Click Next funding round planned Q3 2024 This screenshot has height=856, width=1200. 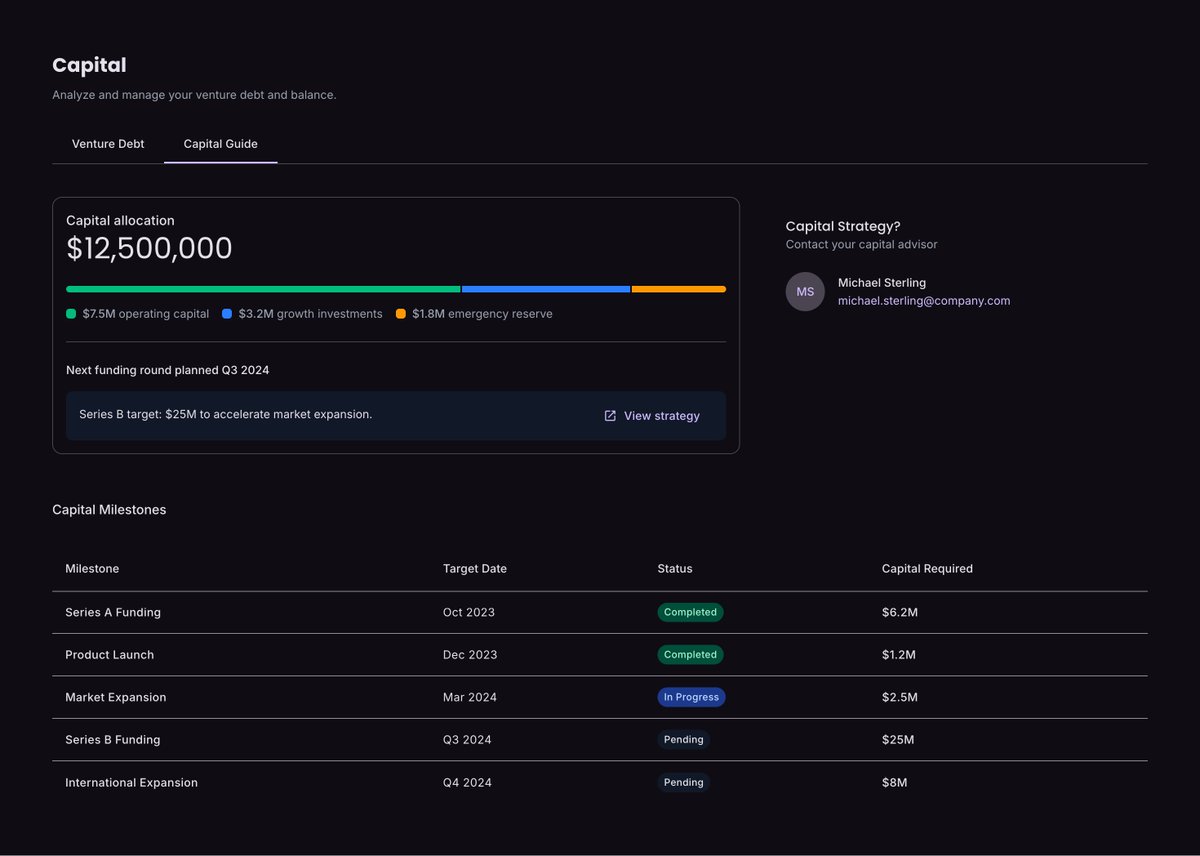point(168,370)
